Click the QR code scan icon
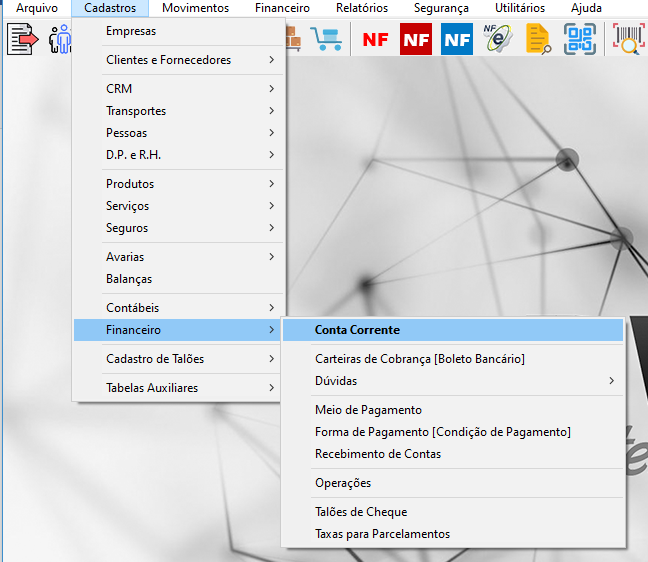 pyautogui.click(x=580, y=39)
